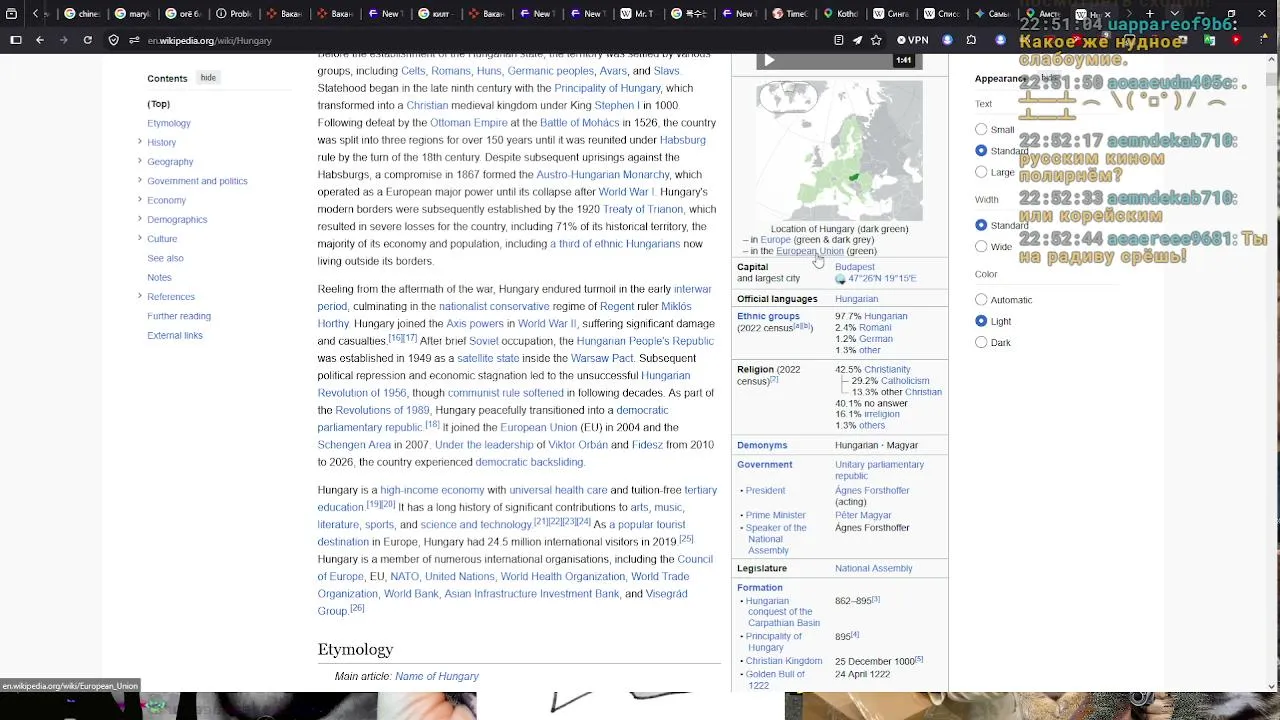Viewport: 1280px width, 720px height.
Task: Bookmark this page with the star icon
Action: (876, 40)
